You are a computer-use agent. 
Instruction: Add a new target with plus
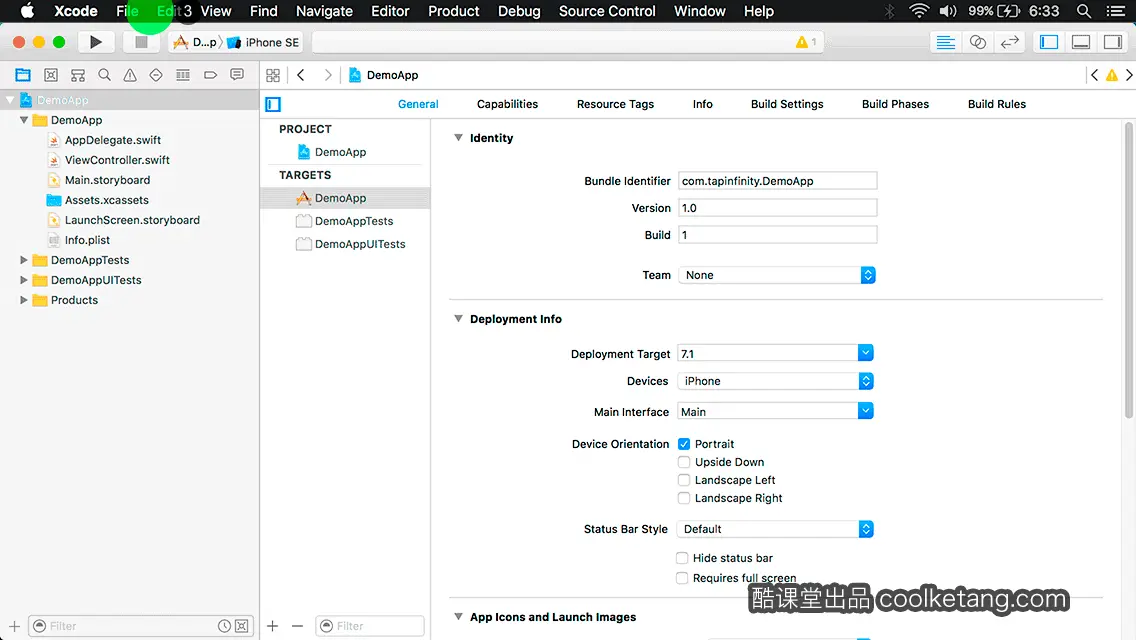272,626
